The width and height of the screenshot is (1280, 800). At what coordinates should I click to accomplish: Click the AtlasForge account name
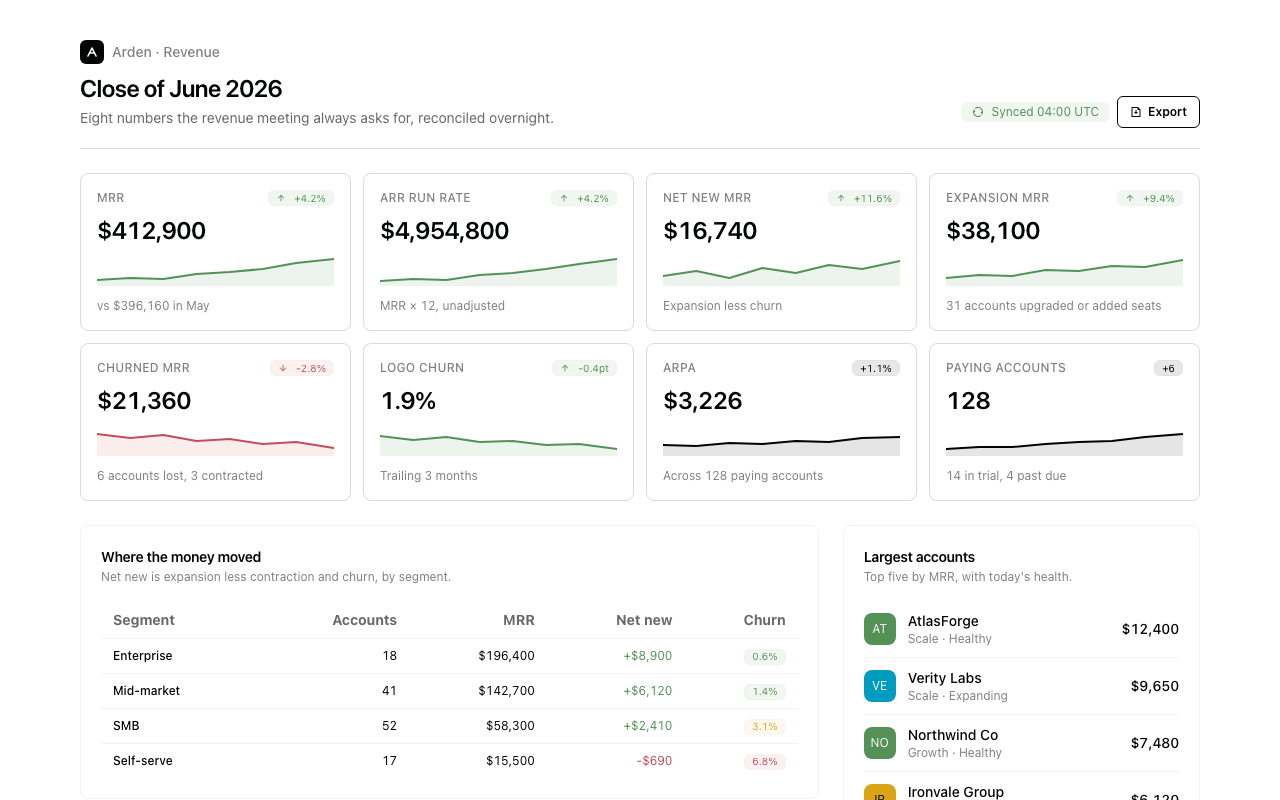point(943,621)
